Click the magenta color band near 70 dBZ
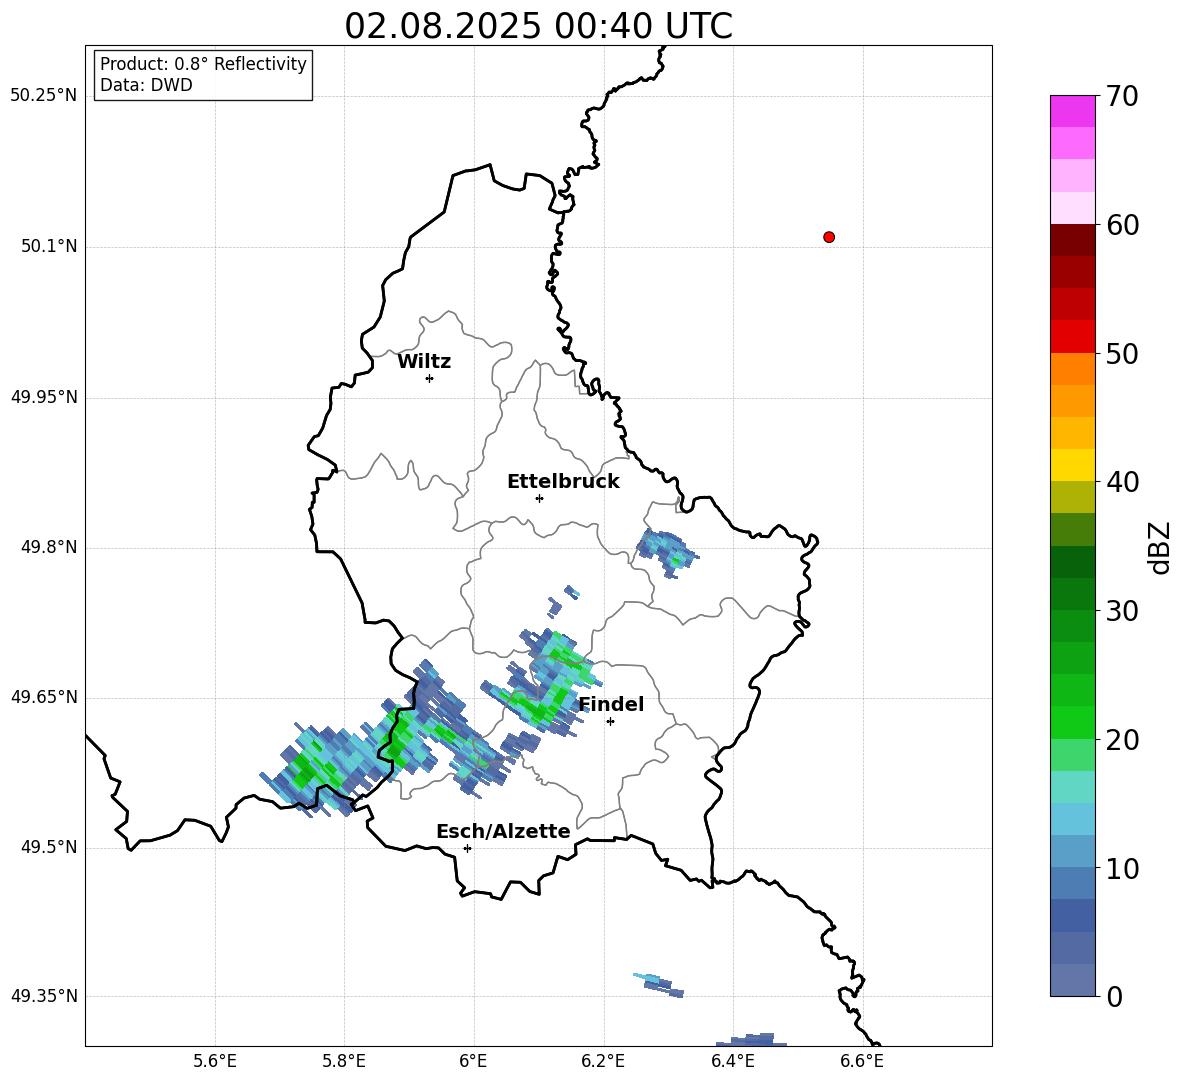 (1072, 111)
